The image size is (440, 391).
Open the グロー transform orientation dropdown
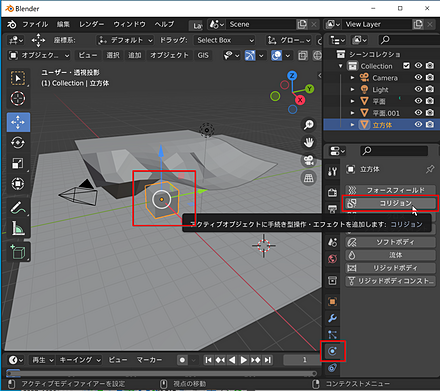coord(289,40)
